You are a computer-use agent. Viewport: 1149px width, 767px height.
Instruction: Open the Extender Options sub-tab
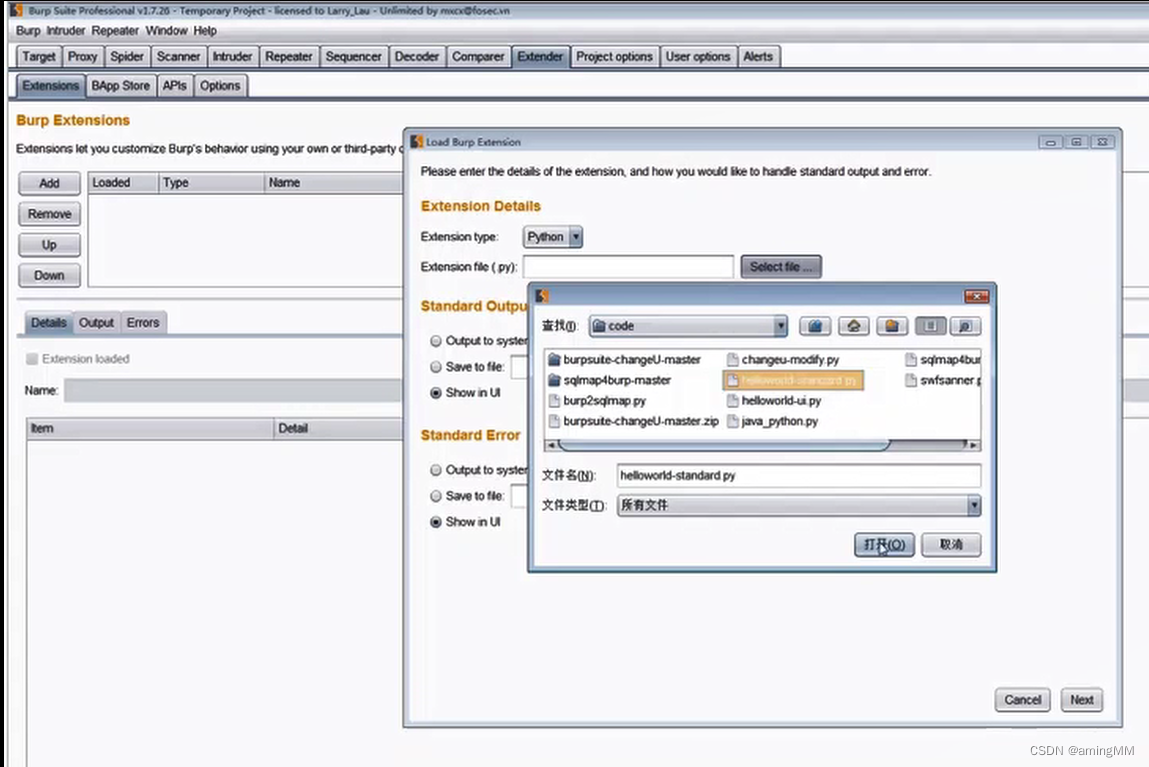pos(220,86)
